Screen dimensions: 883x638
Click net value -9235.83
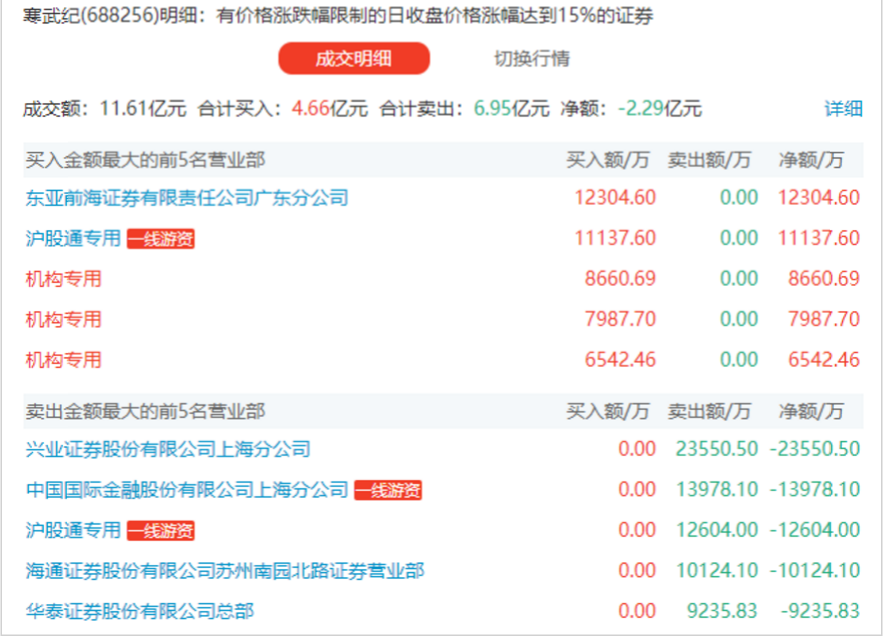(820, 611)
